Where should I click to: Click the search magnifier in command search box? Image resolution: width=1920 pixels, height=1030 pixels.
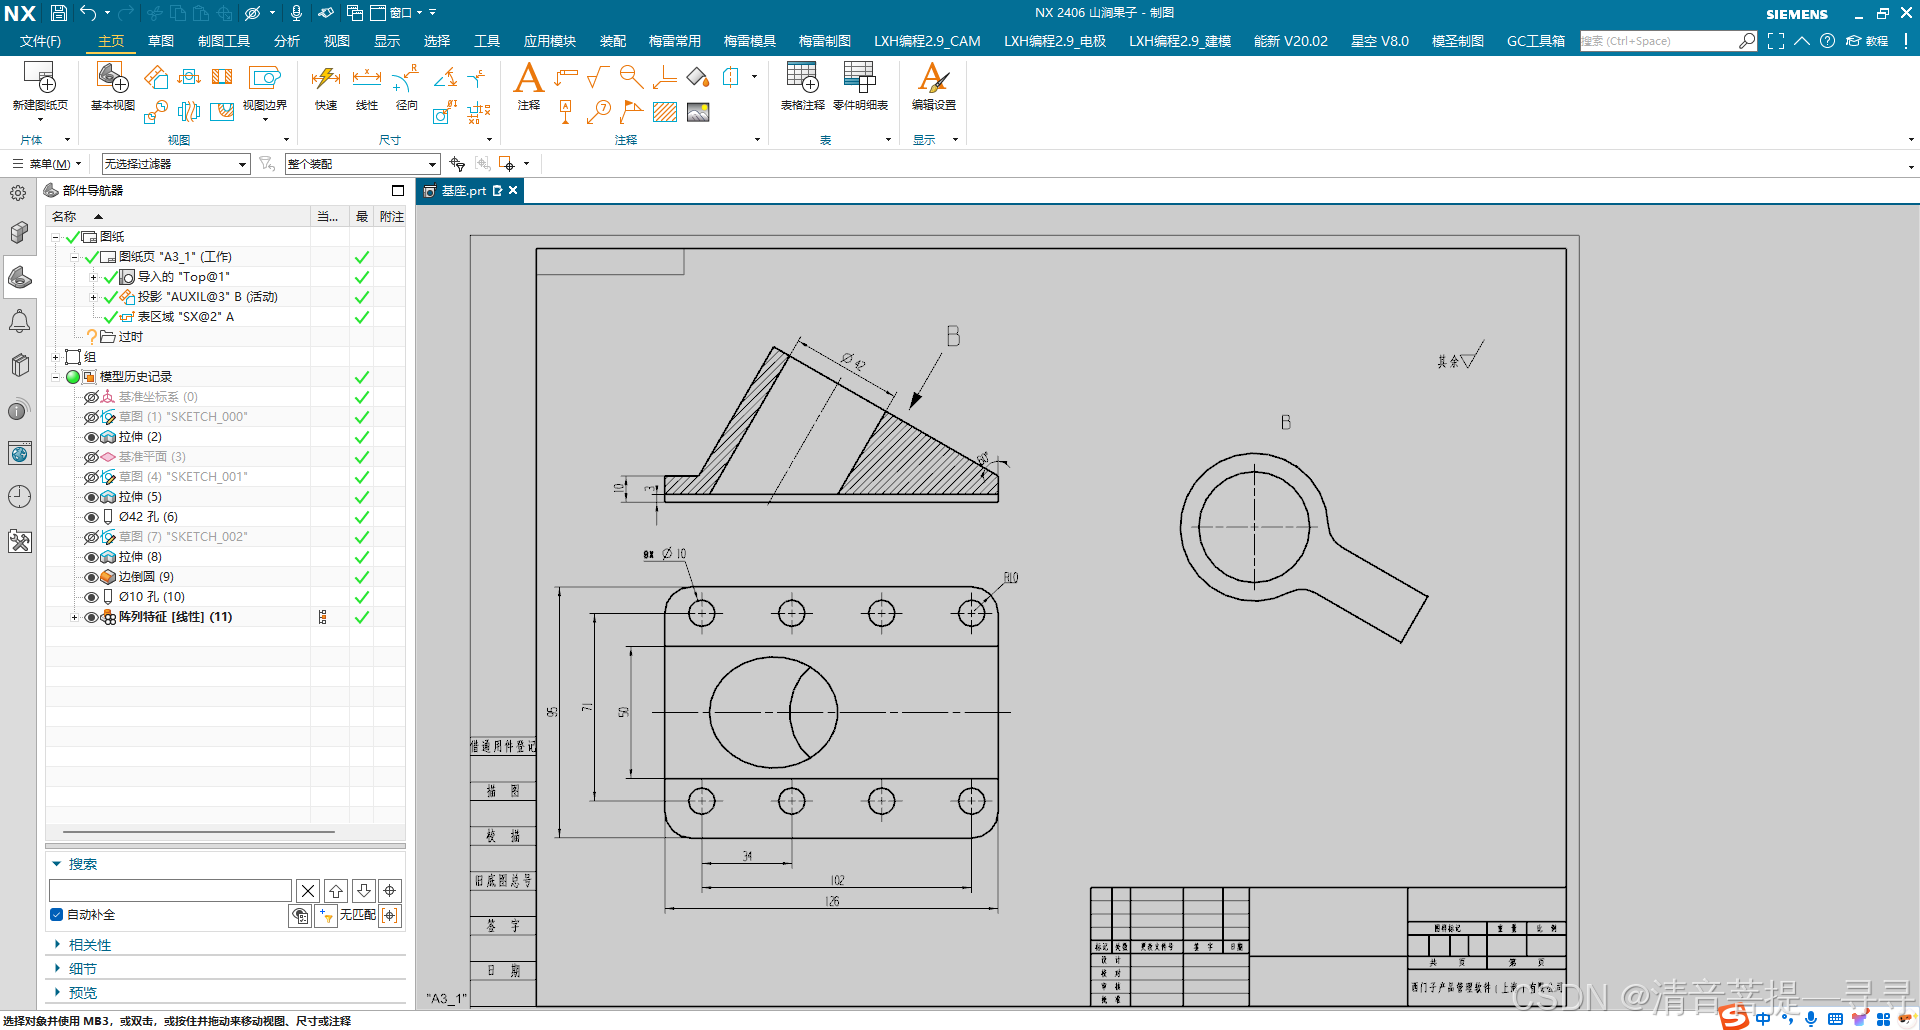click(1747, 41)
